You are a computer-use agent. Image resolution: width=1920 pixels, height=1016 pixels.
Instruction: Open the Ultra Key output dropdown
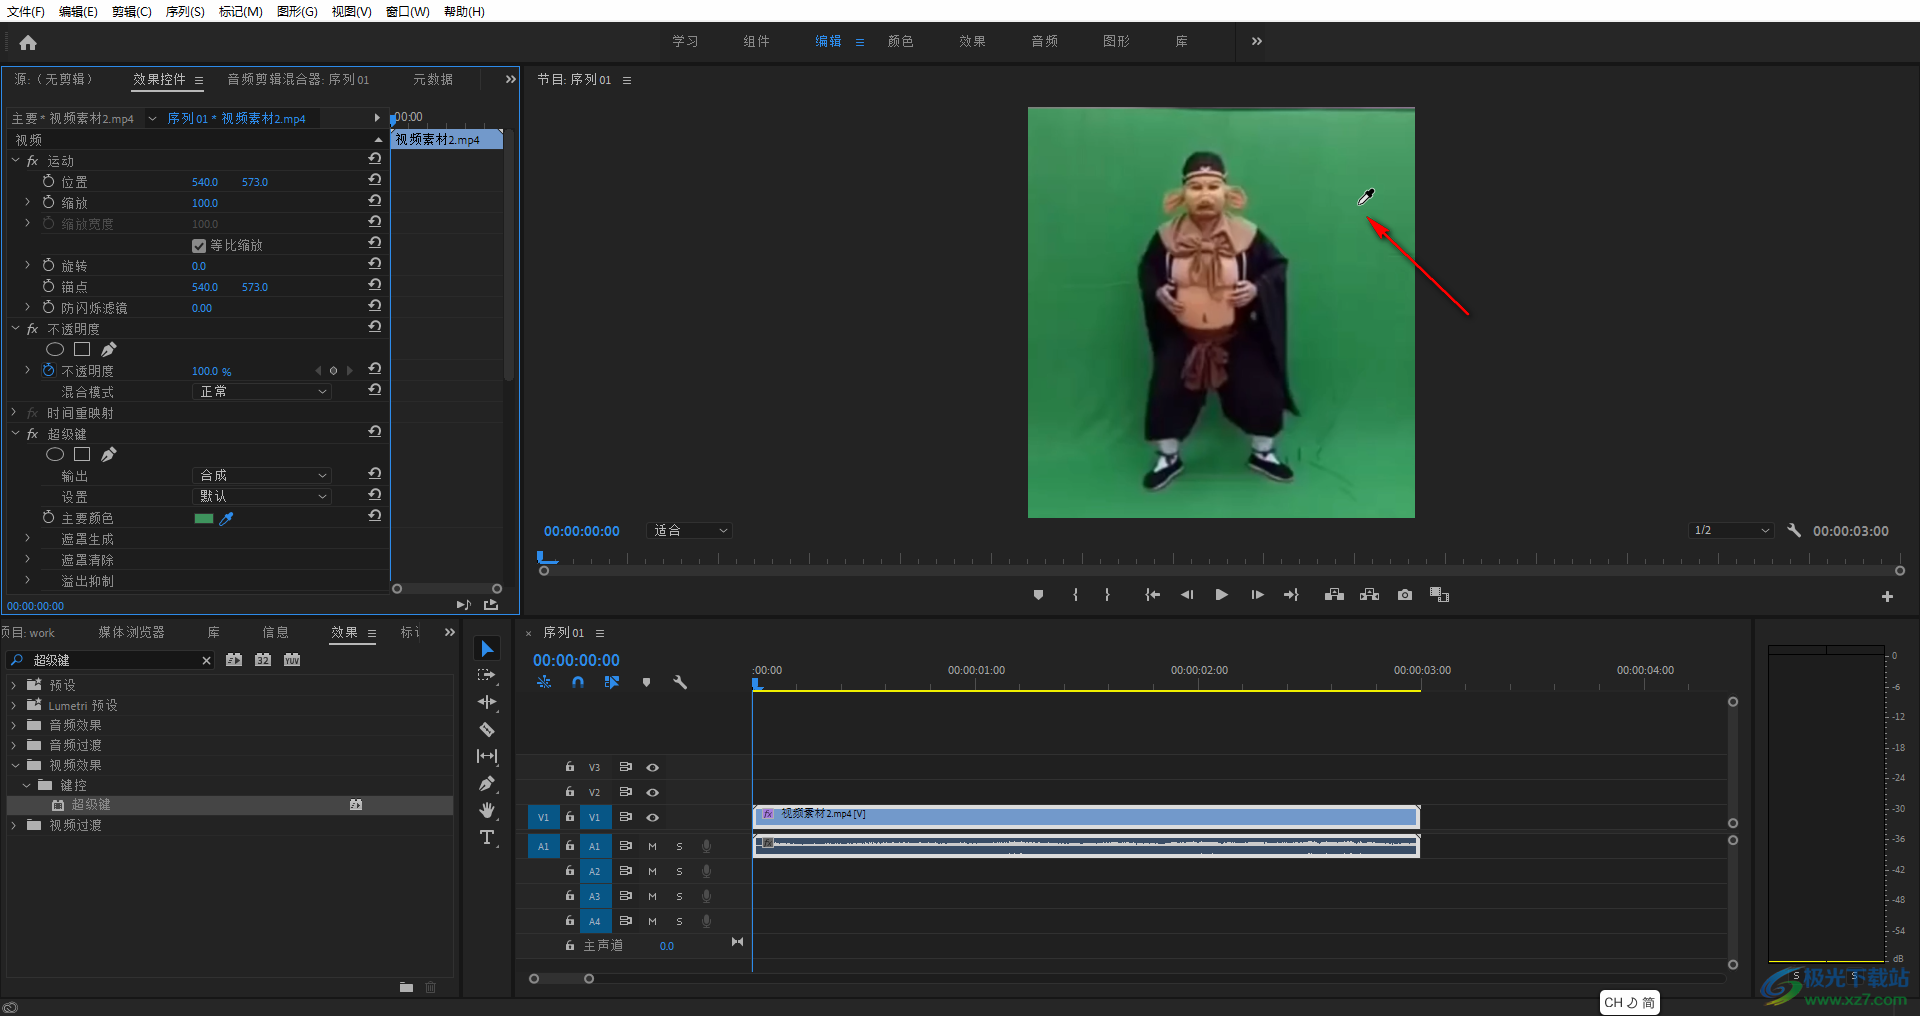261,475
